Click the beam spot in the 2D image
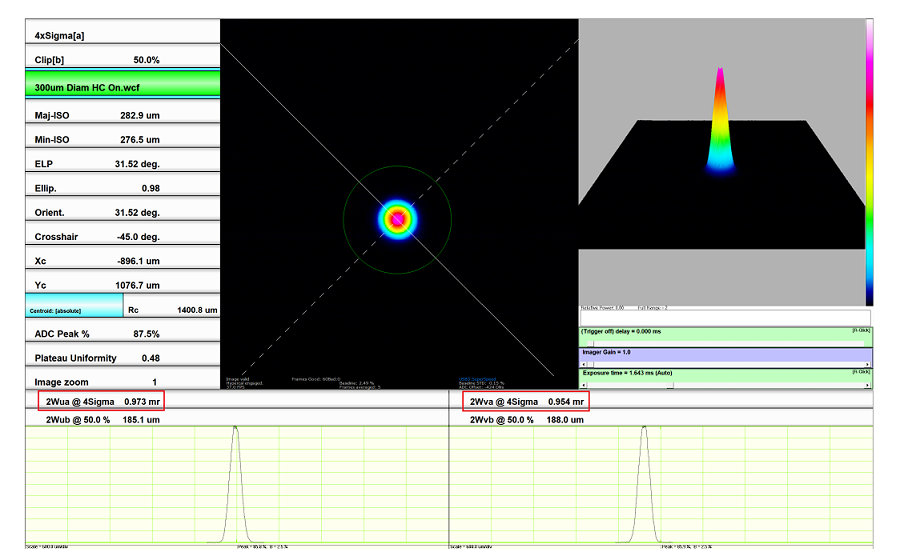This screenshot has height=560, width=900. click(397, 217)
